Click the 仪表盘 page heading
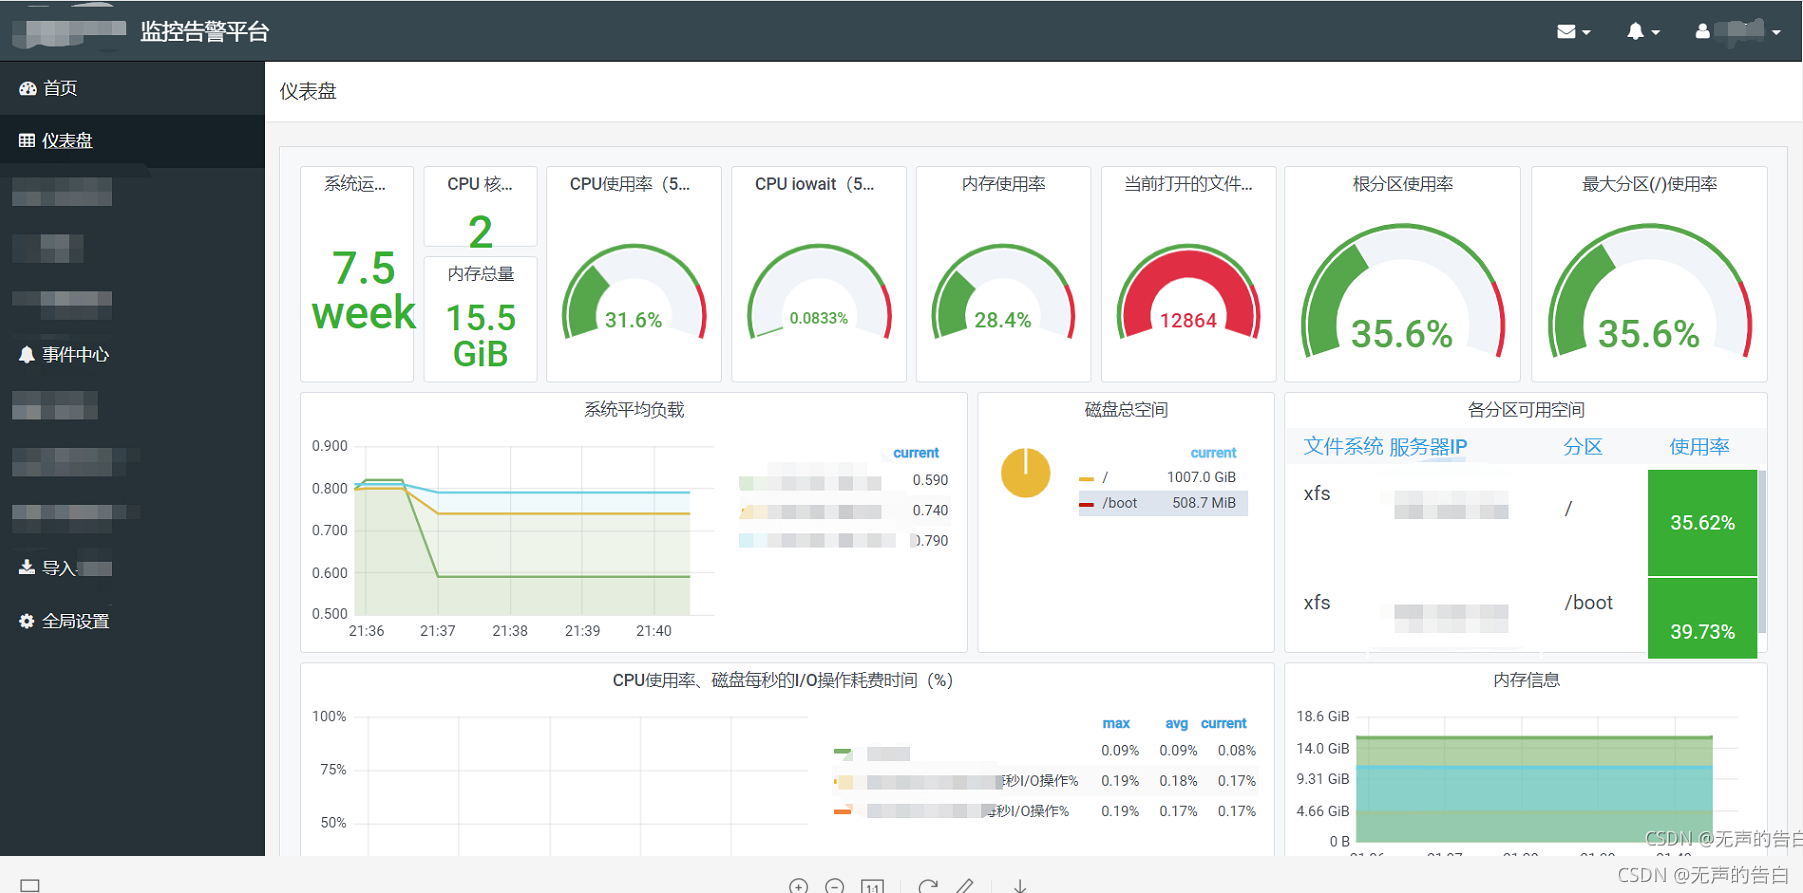The height and width of the screenshot is (893, 1803). [x=308, y=91]
